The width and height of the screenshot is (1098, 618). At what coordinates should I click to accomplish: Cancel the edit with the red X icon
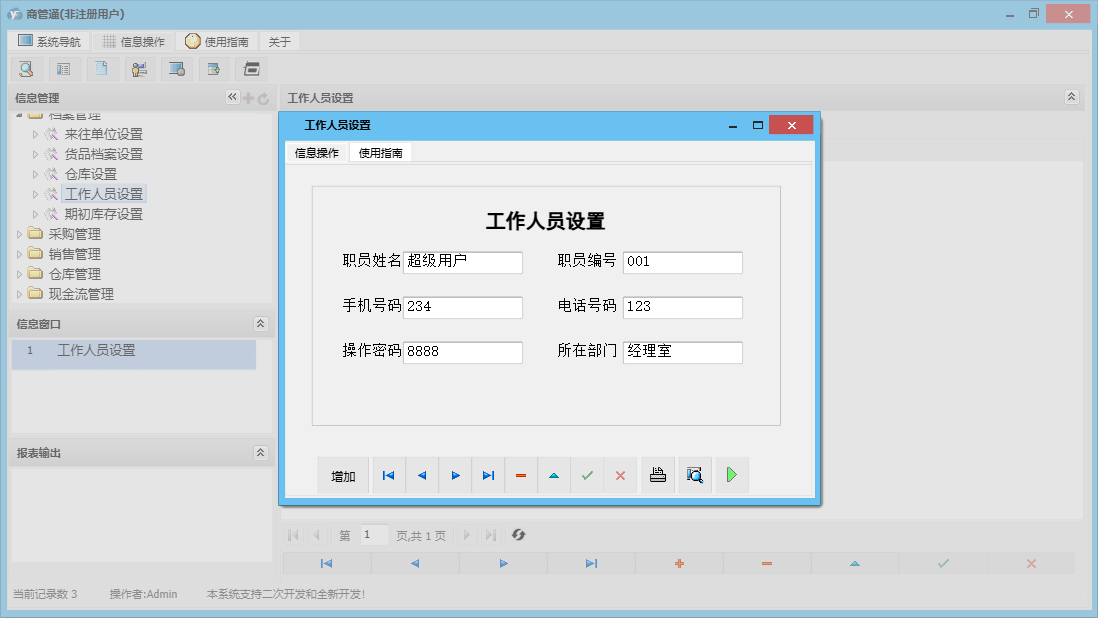click(x=620, y=475)
